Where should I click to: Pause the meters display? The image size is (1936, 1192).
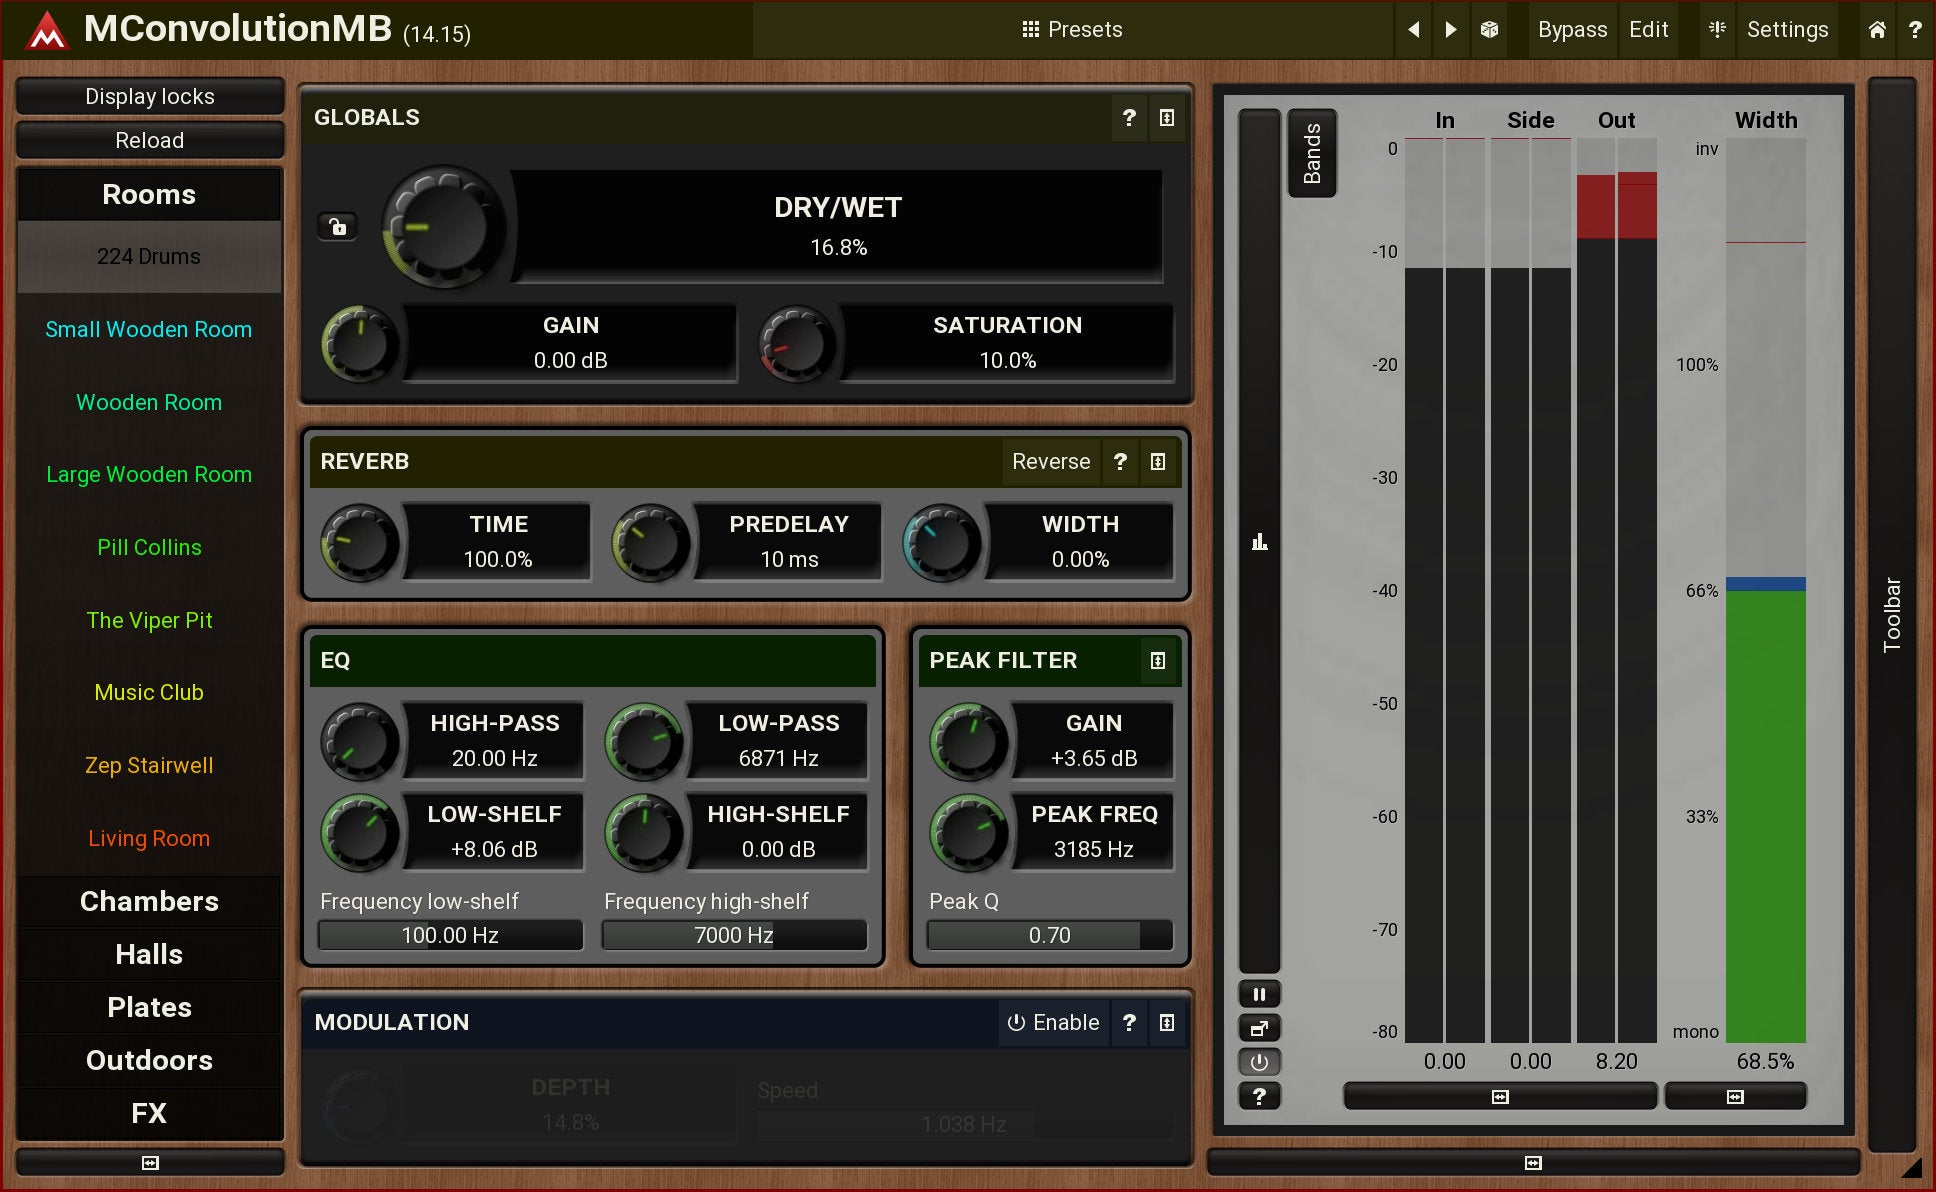point(1259,994)
